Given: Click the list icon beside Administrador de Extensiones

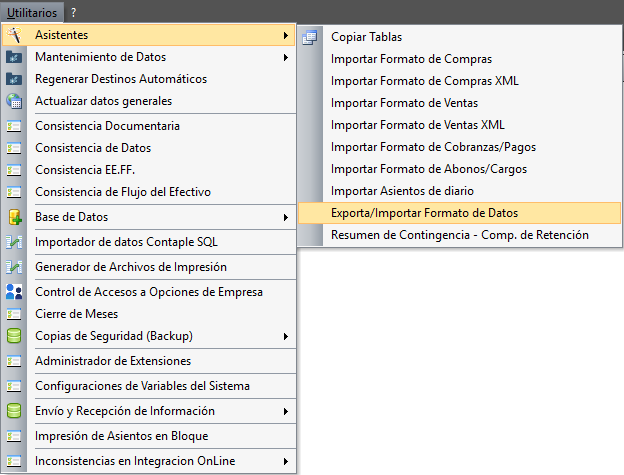Looking at the screenshot, I should tap(14, 361).
